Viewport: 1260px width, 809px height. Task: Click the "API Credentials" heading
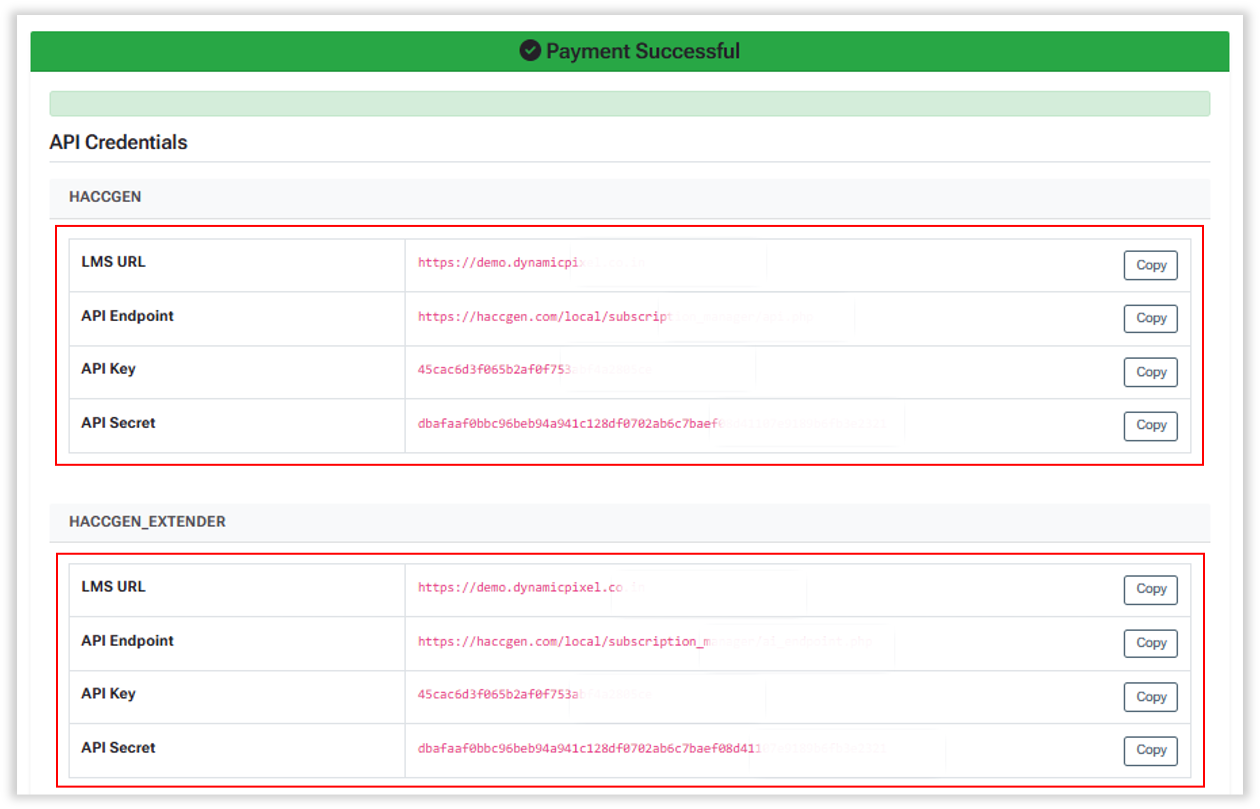[x=118, y=142]
